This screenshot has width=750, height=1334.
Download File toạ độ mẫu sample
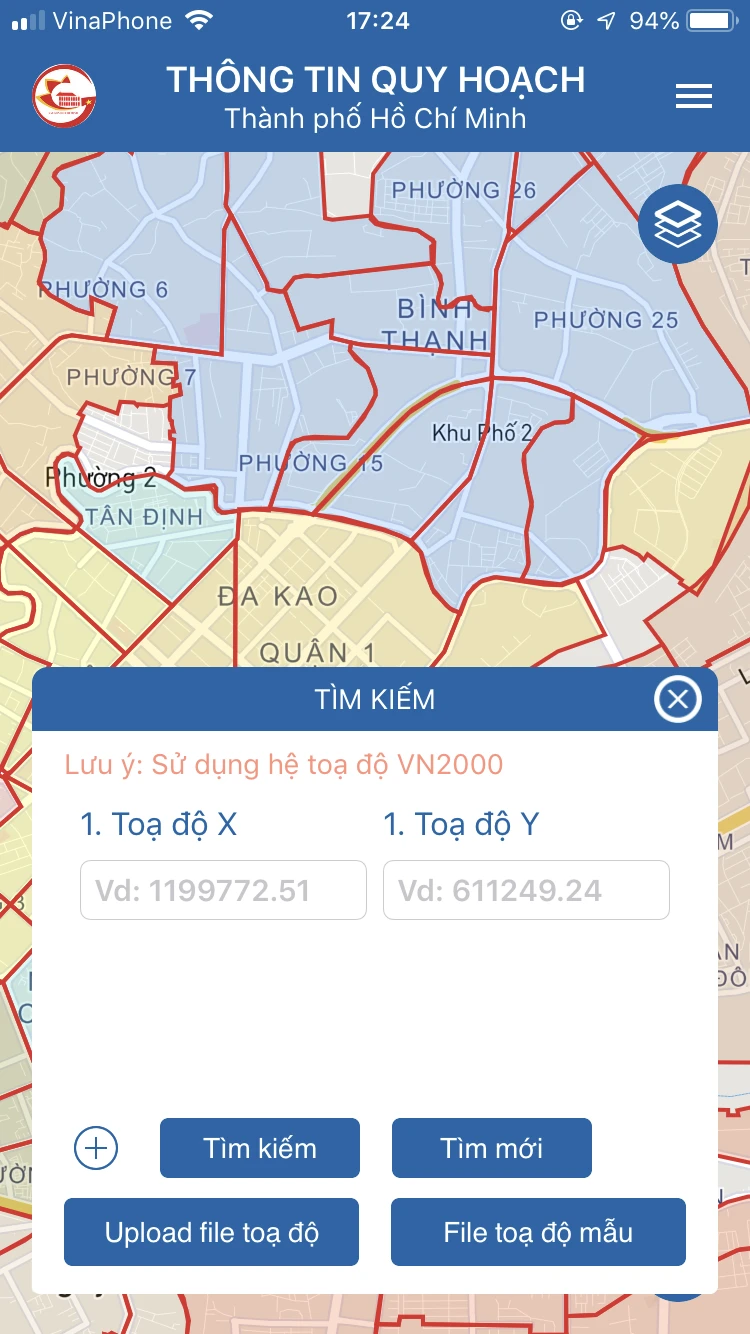538,1232
